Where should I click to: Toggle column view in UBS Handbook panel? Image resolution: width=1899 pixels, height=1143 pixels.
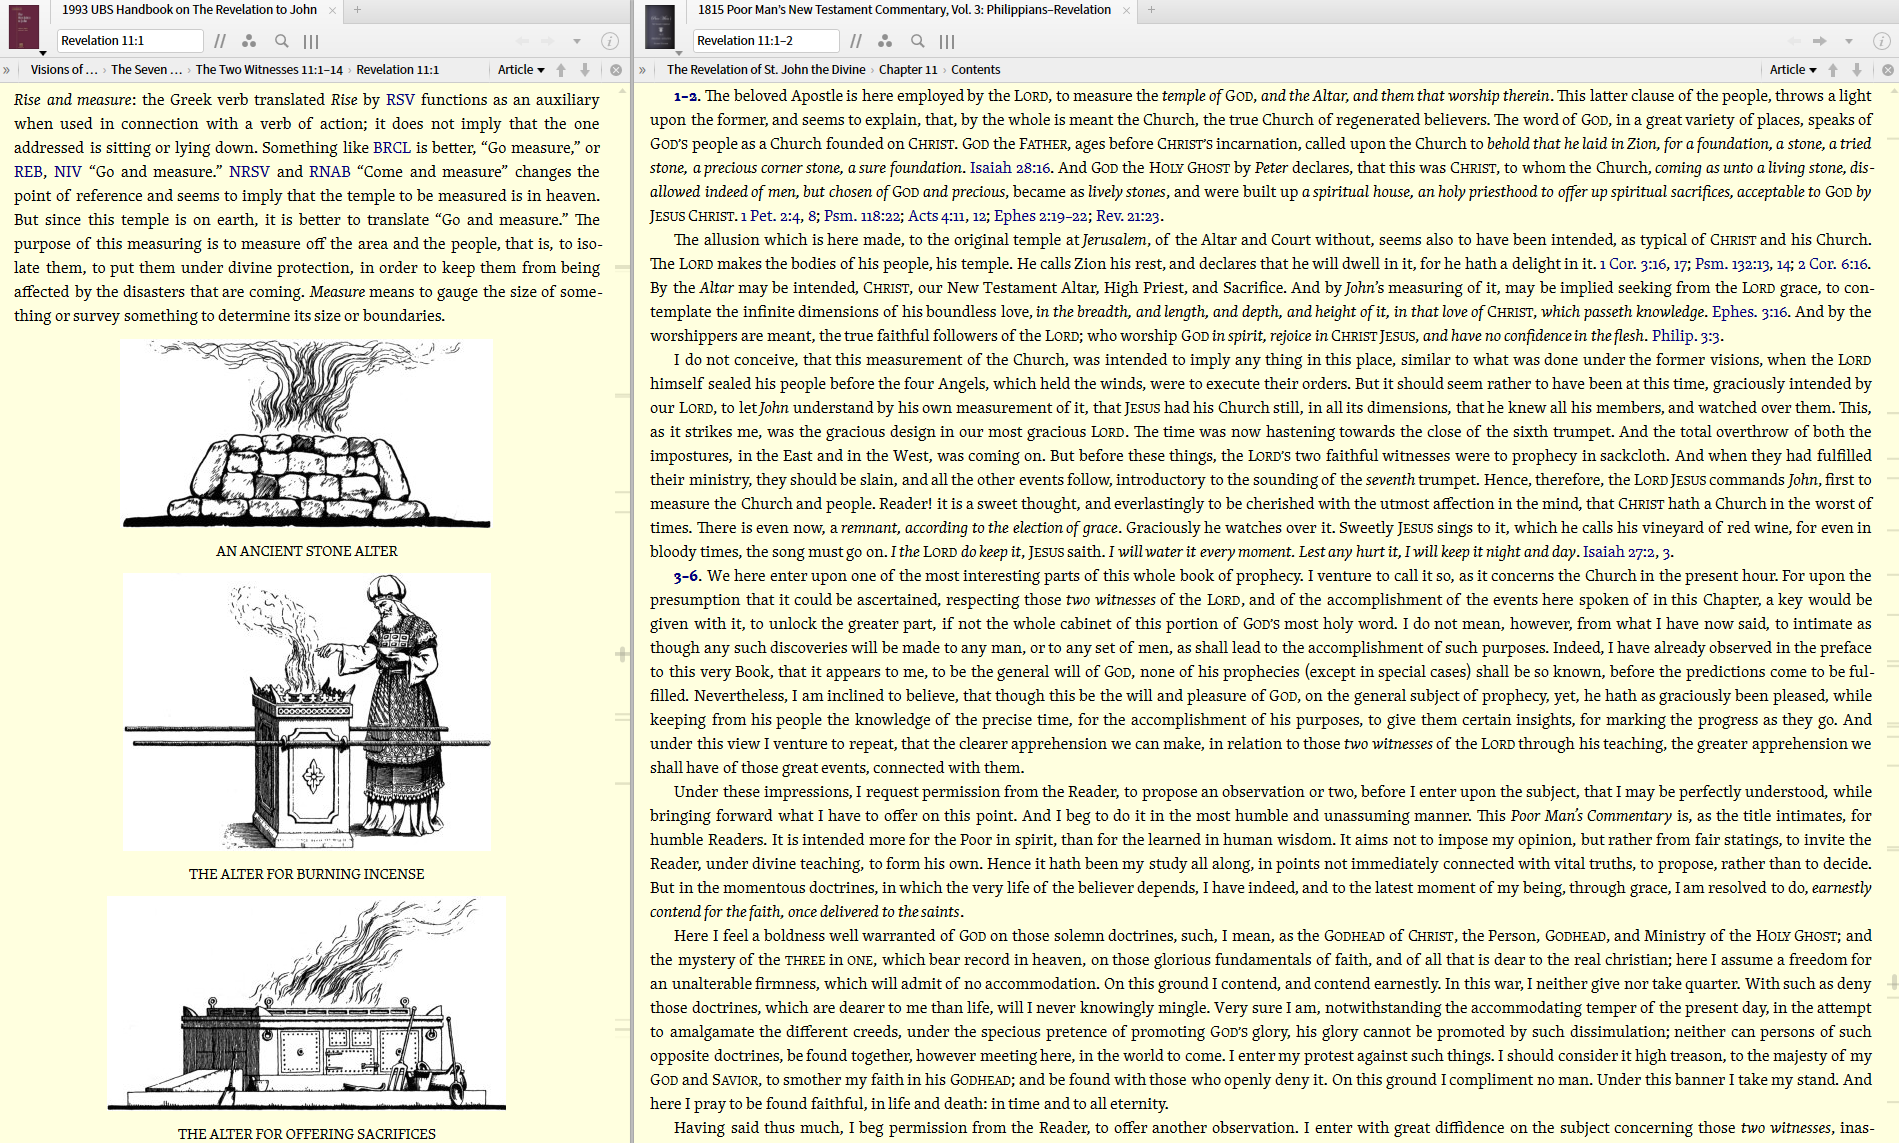pyautogui.click(x=311, y=41)
